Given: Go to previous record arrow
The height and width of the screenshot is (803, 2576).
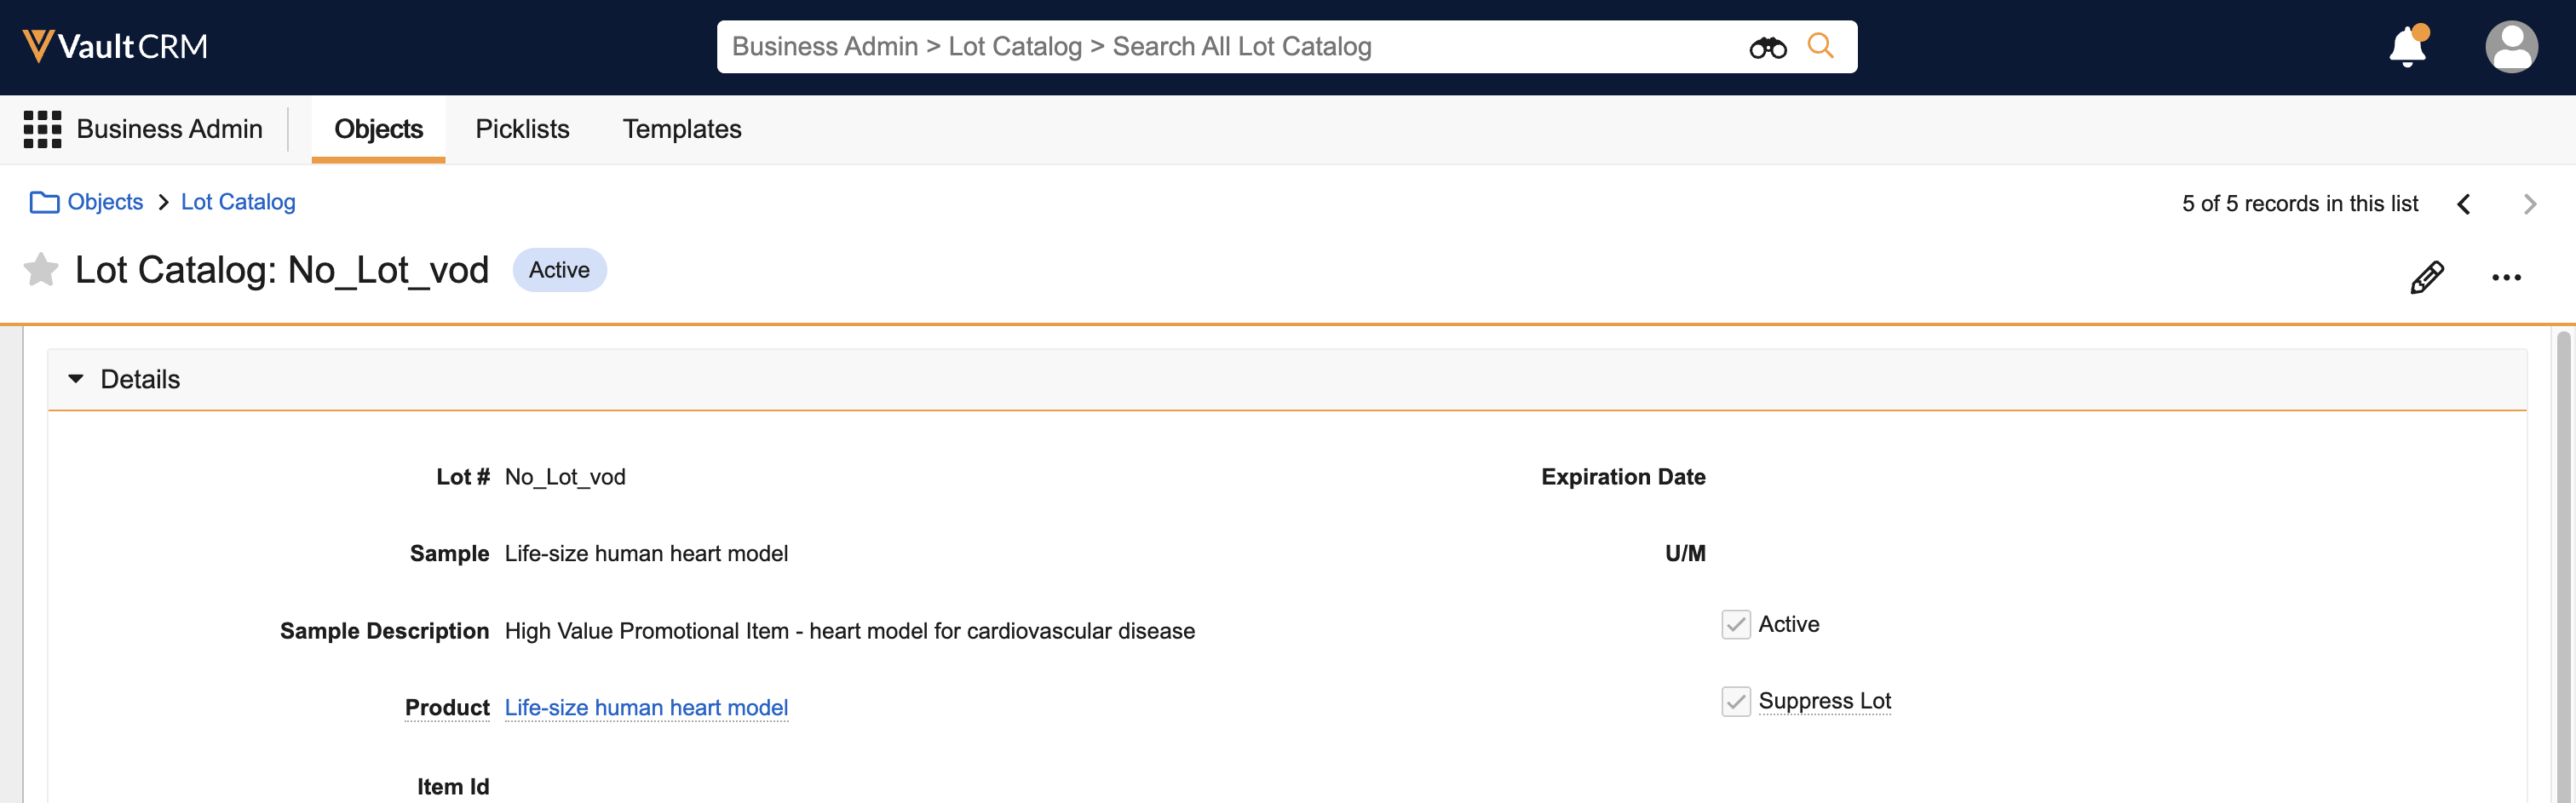Looking at the screenshot, I should point(2464,204).
